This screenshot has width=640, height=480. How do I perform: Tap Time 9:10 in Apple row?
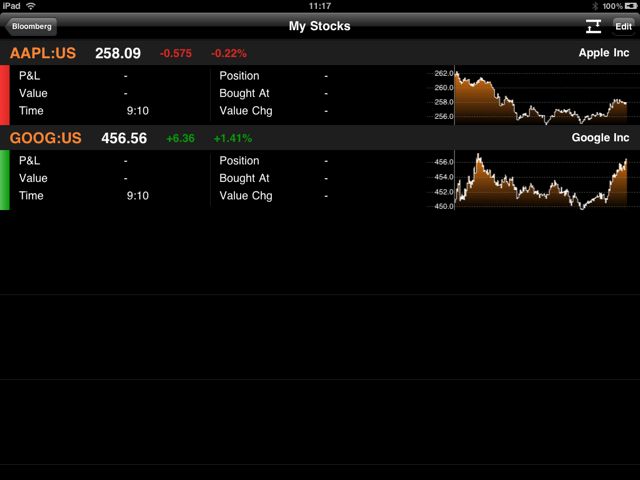coord(84,111)
